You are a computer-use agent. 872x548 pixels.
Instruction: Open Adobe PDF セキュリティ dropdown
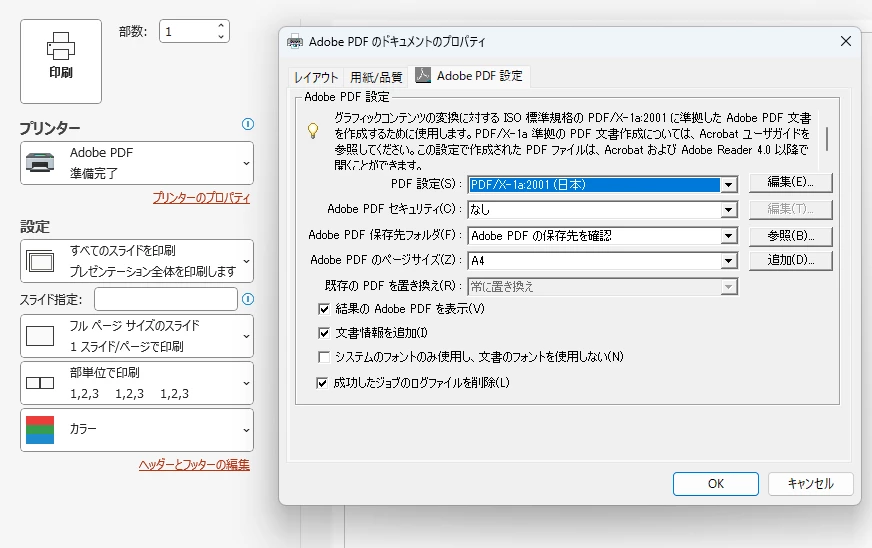(728, 210)
